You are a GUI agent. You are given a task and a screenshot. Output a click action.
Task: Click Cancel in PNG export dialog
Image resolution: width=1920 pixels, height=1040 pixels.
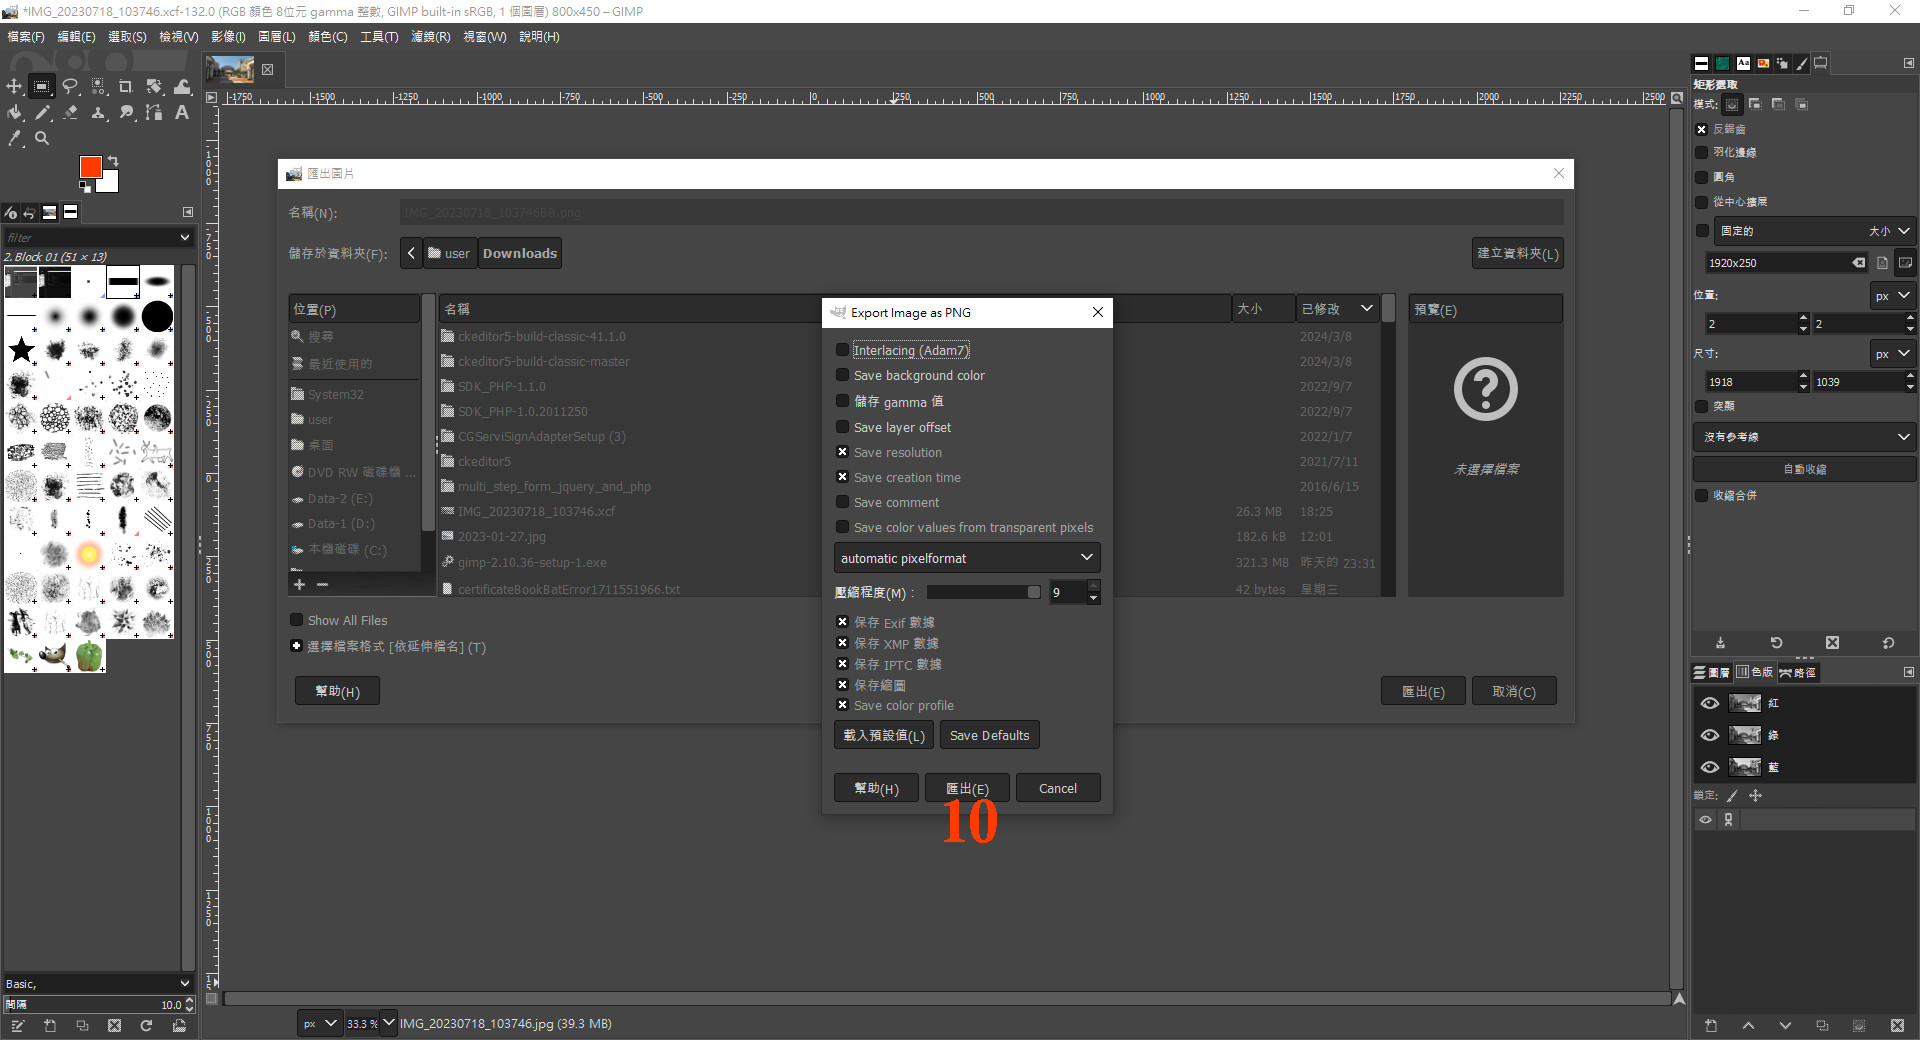point(1058,788)
